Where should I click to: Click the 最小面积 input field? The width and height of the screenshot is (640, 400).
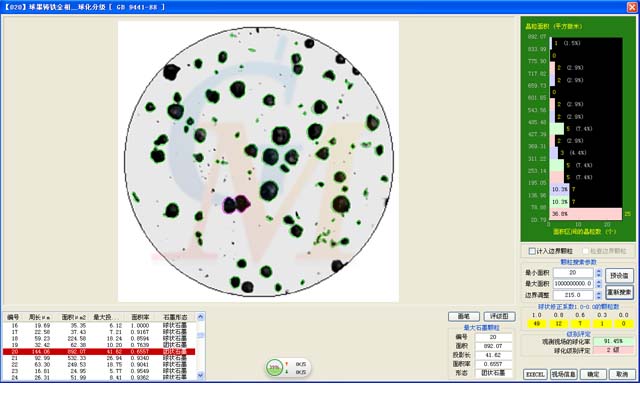(573, 272)
